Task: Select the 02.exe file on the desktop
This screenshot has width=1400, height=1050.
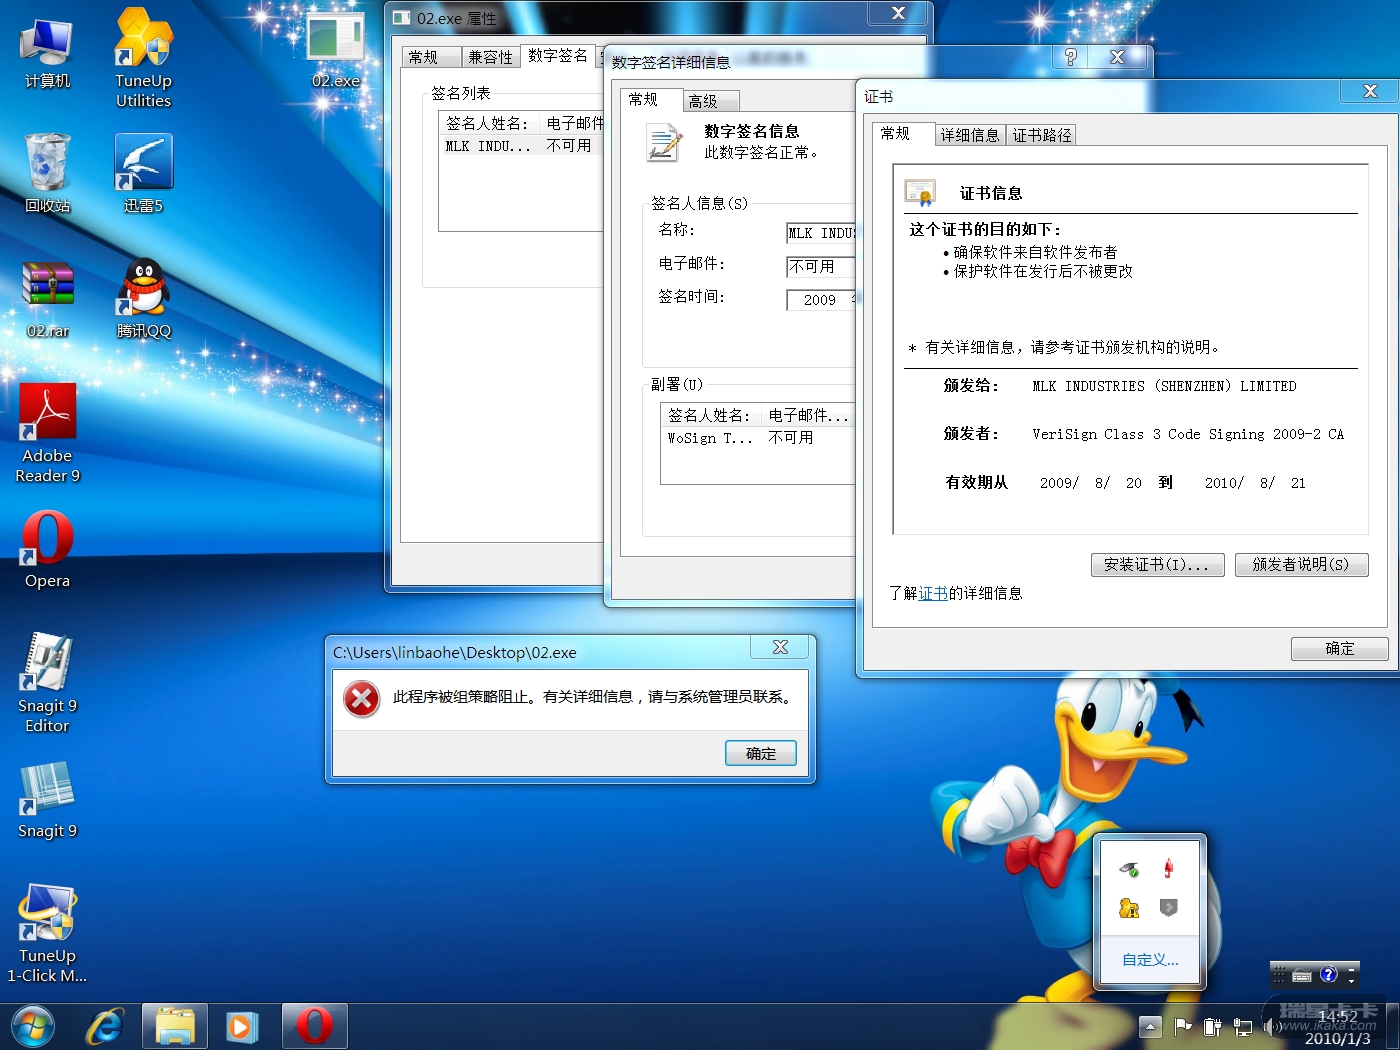Action: click(x=335, y=52)
